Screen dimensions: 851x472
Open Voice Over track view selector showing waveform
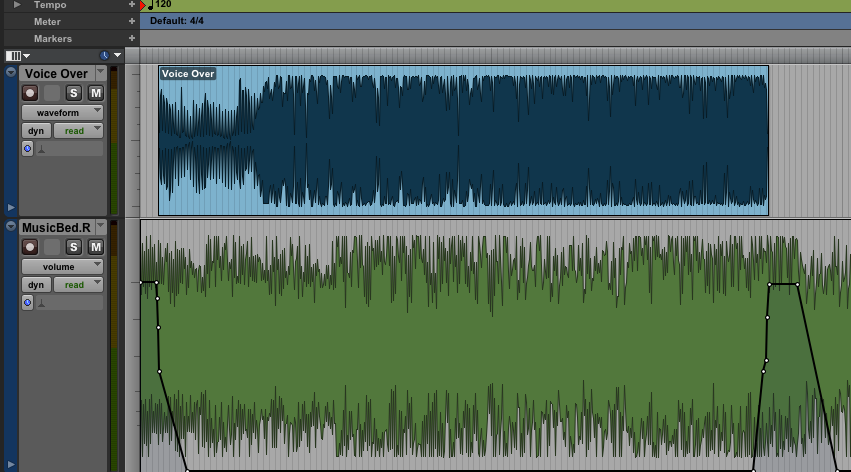click(x=62, y=113)
